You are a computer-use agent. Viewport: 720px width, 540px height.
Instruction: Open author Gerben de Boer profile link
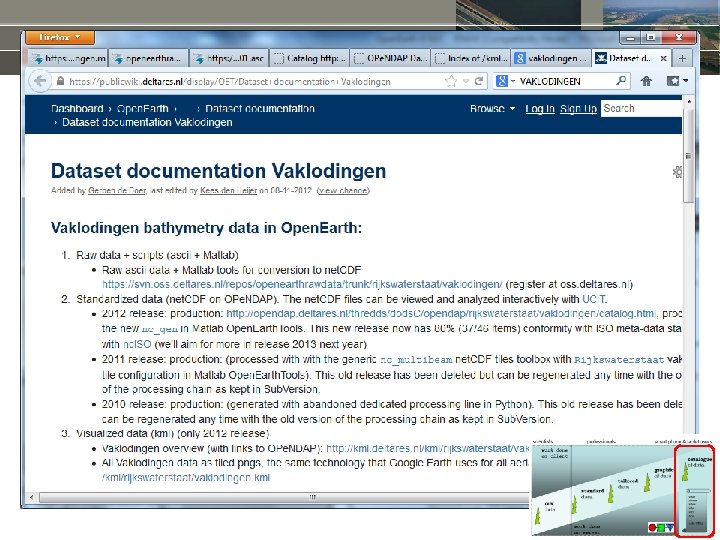coord(117,191)
